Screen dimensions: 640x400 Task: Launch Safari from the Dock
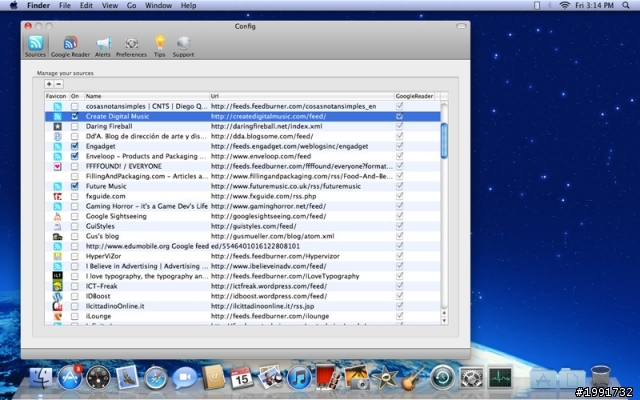click(156, 378)
